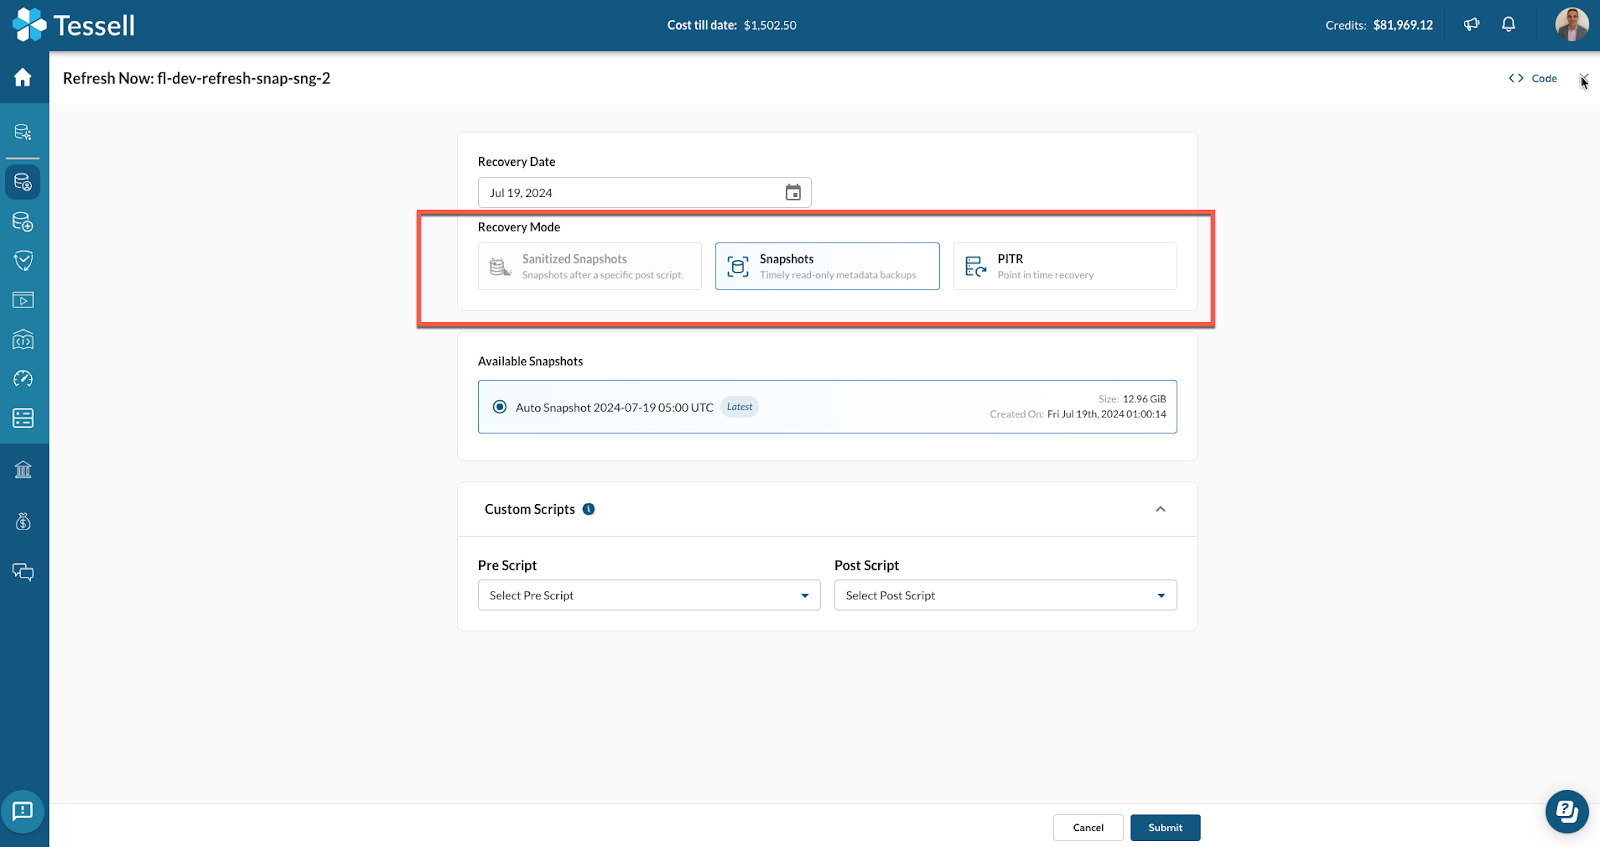The height and width of the screenshot is (847, 1600).
Task: Open the bank governance icon in the sidebar
Action: click(x=23, y=470)
